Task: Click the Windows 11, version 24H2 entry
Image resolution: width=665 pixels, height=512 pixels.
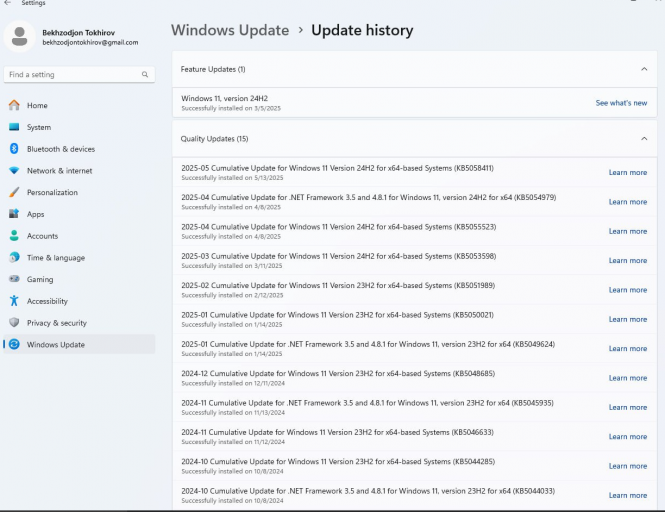Action: pyautogui.click(x=414, y=103)
